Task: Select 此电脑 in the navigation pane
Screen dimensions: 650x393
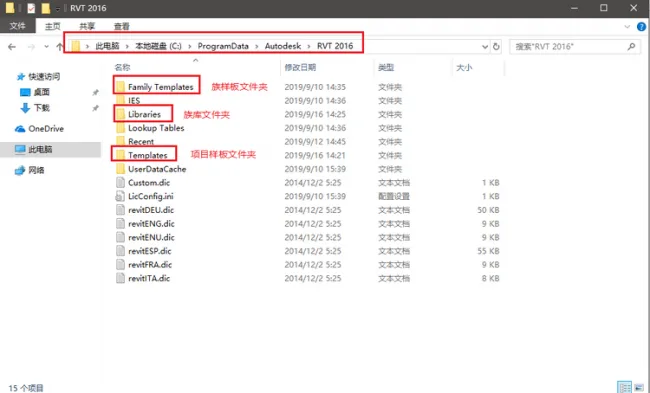Action: [40, 149]
